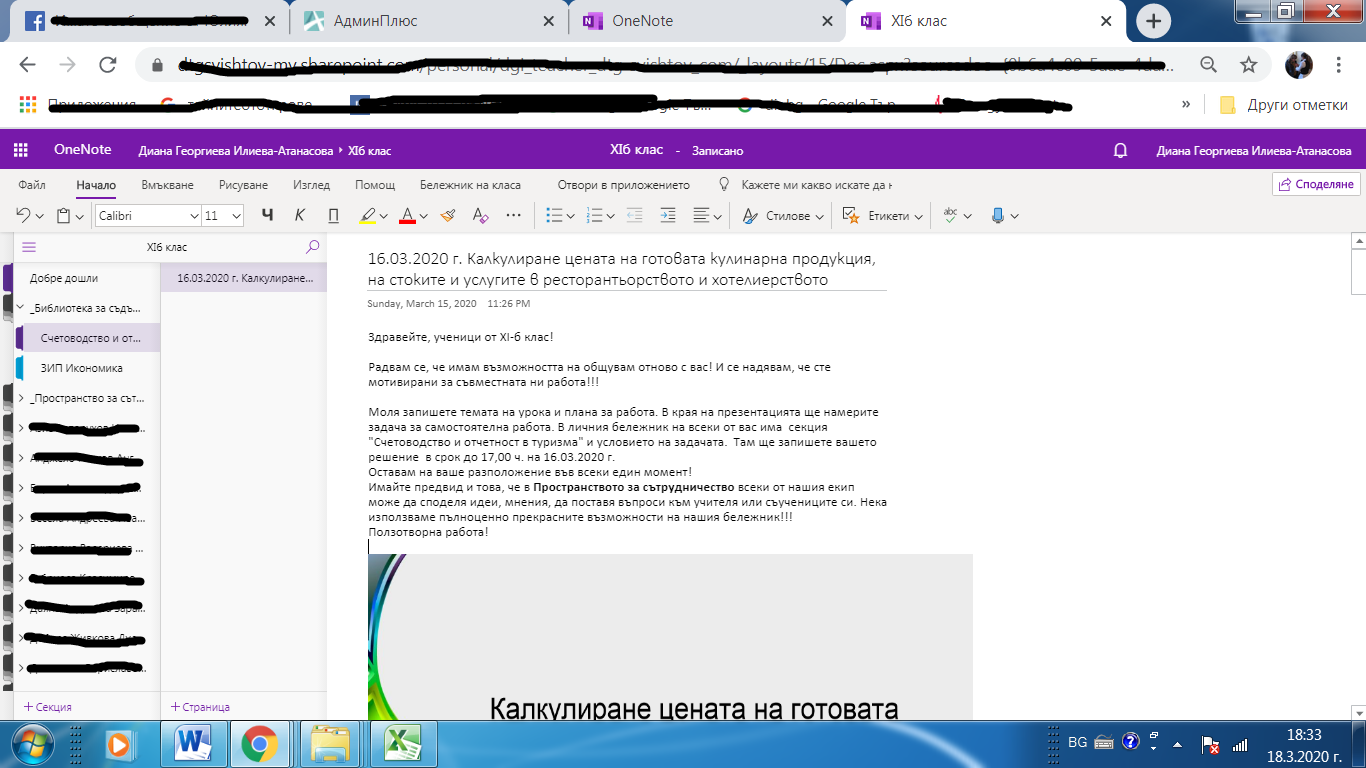Insert a numbered list
The width and height of the screenshot is (1366, 768).
point(593,215)
